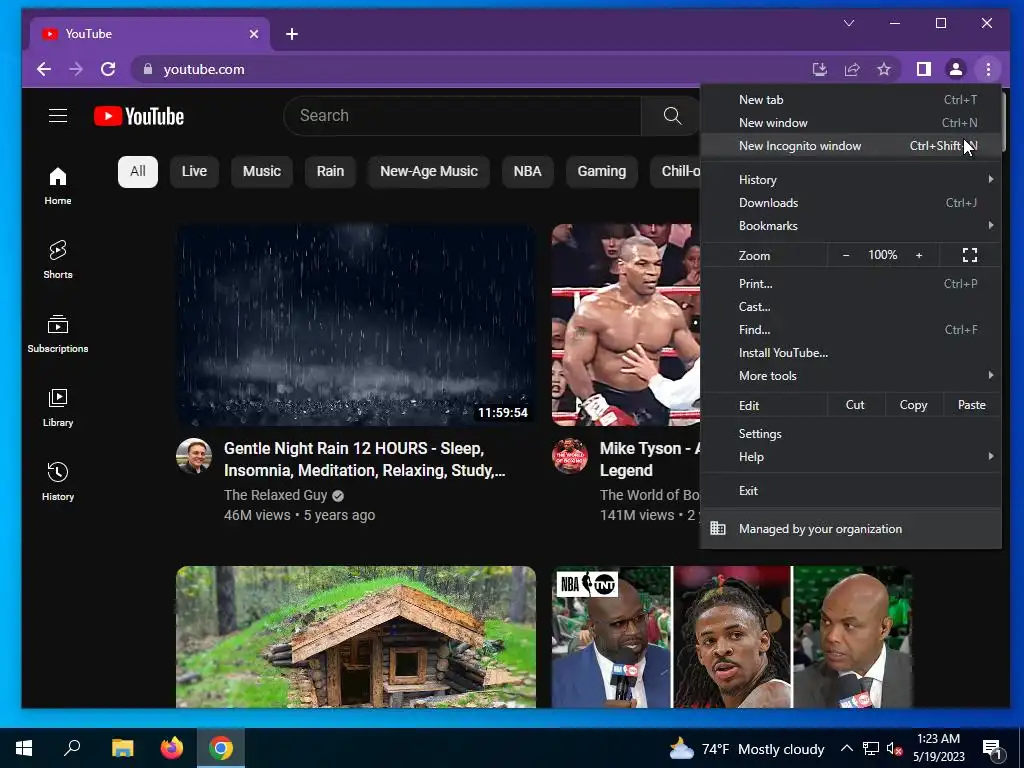Open Shorts from the sidebar
The height and width of the screenshot is (768, 1024).
(x=58, y=259)
